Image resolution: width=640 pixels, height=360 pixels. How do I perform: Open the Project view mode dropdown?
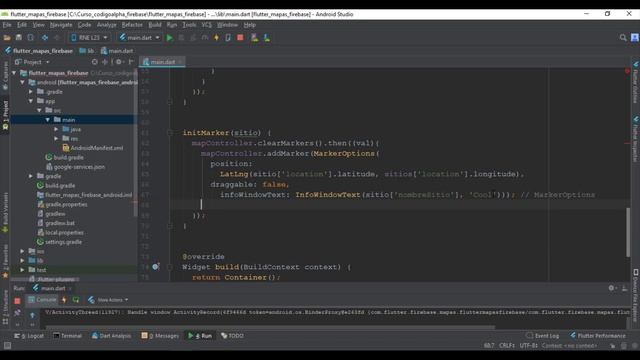[x=32, y=62]
